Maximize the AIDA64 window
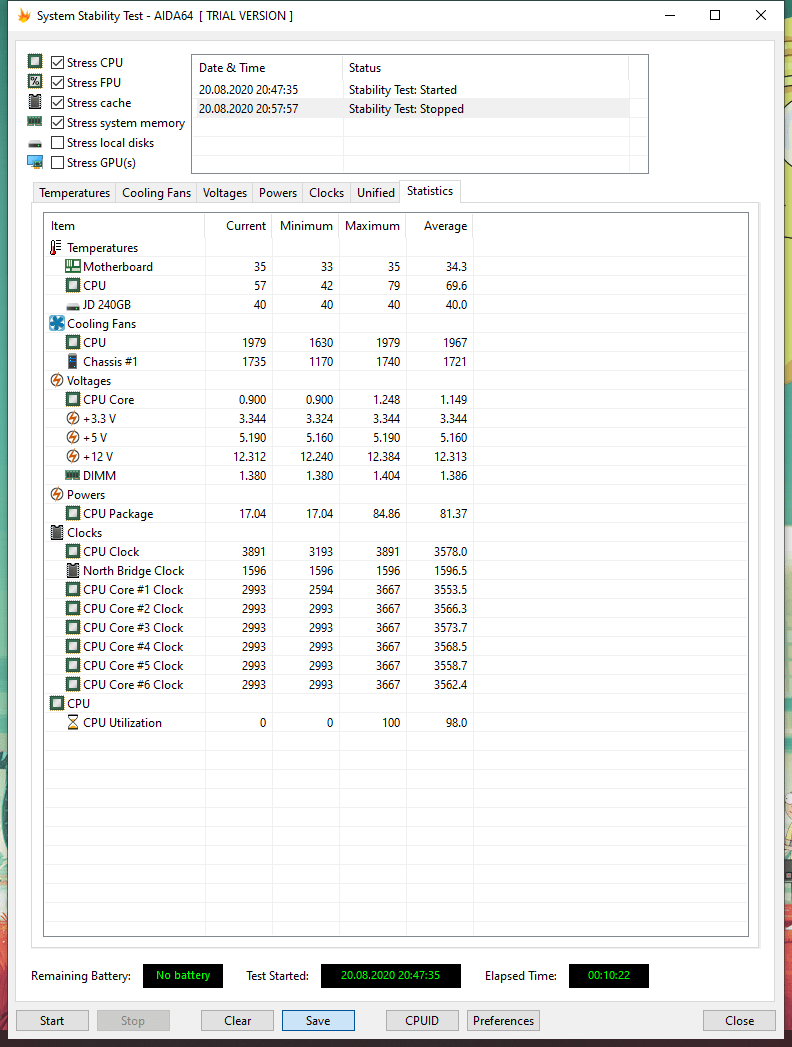The height and width of the screenshot is (1047, 792). tap(715, 15)
